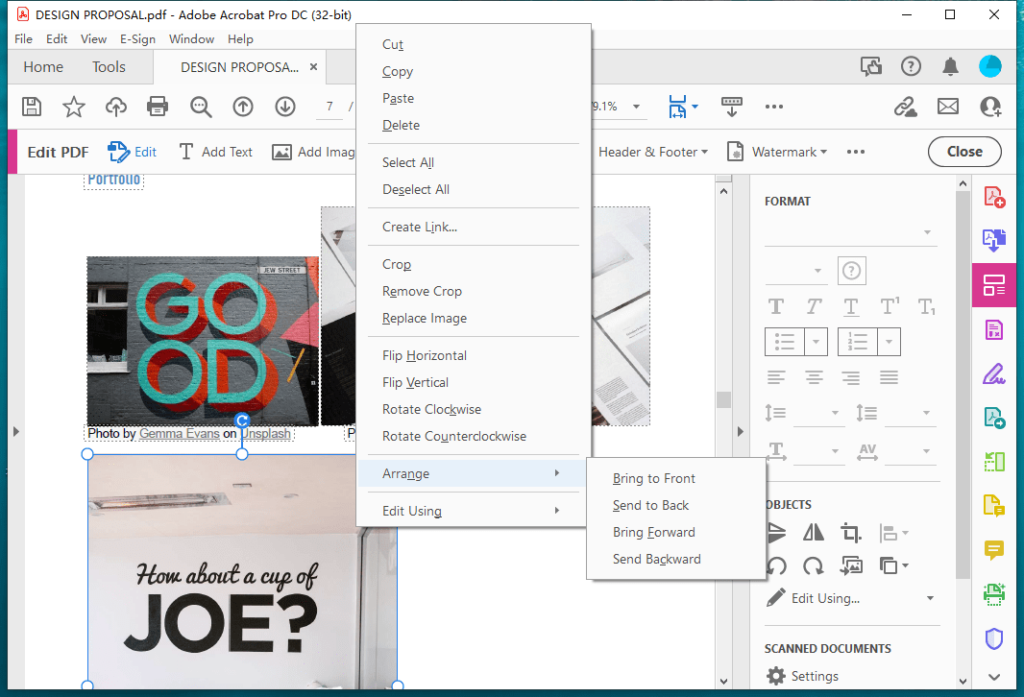Image resolution: width=1024 pixels, height=697 pixels.
Task: Add the file to Starred
Action: [x=74, y=106]
